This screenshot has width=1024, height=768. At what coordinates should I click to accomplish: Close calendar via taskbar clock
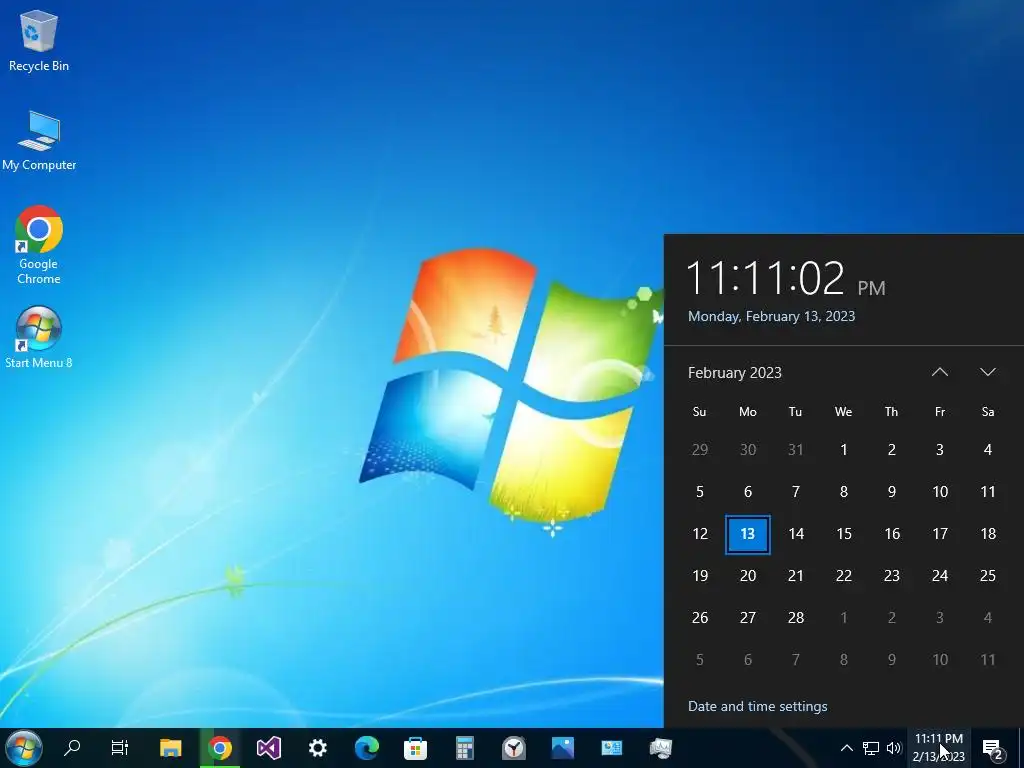point(938,748)
